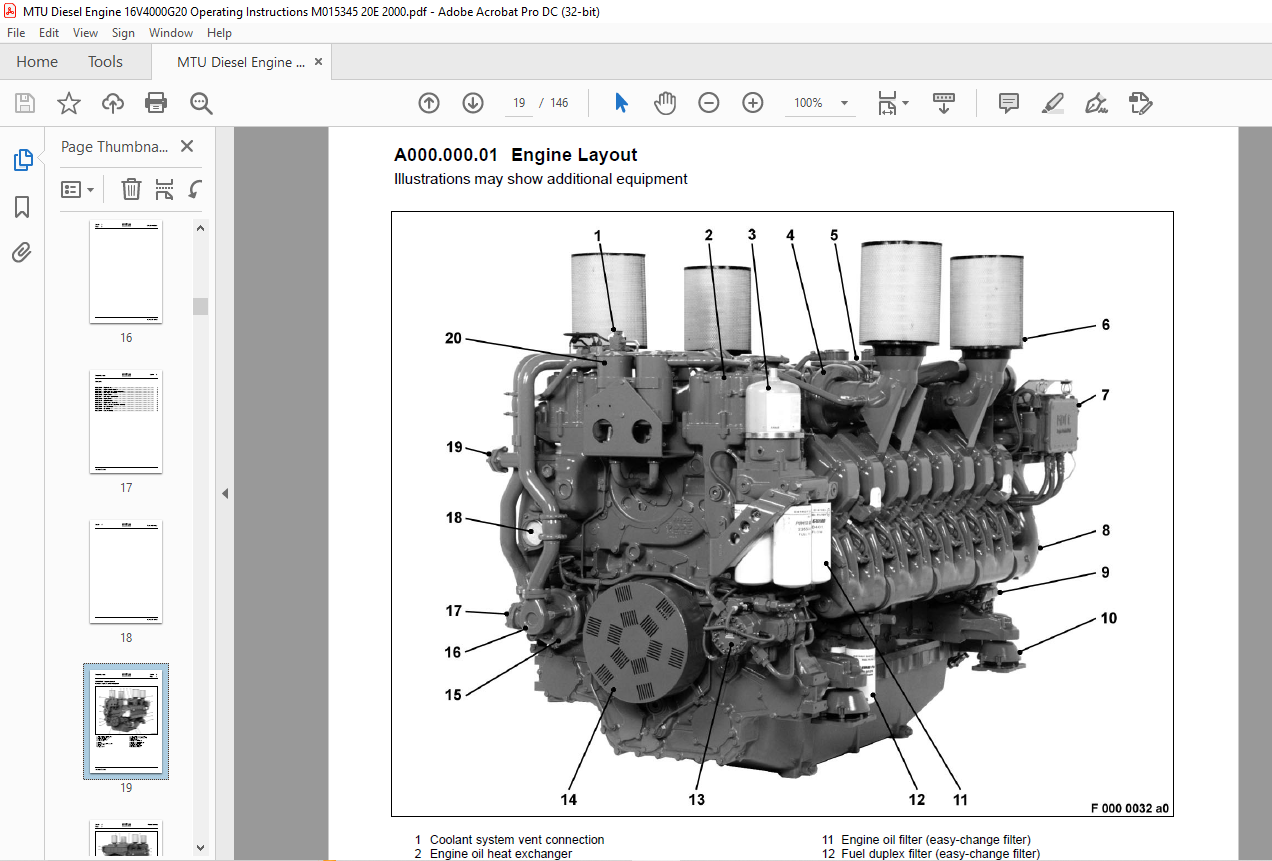This screenshot has height=861, width=1272.
Task: Click the thumbnails panel scroll up arrow
Action: point(201,228)
